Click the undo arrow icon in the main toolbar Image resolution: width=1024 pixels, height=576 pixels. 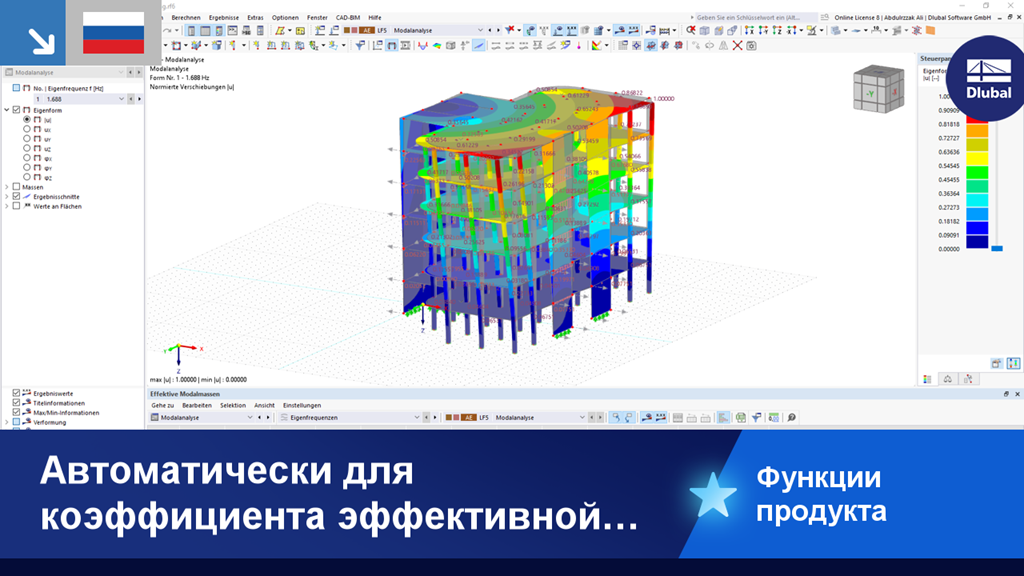pos(165,30)
